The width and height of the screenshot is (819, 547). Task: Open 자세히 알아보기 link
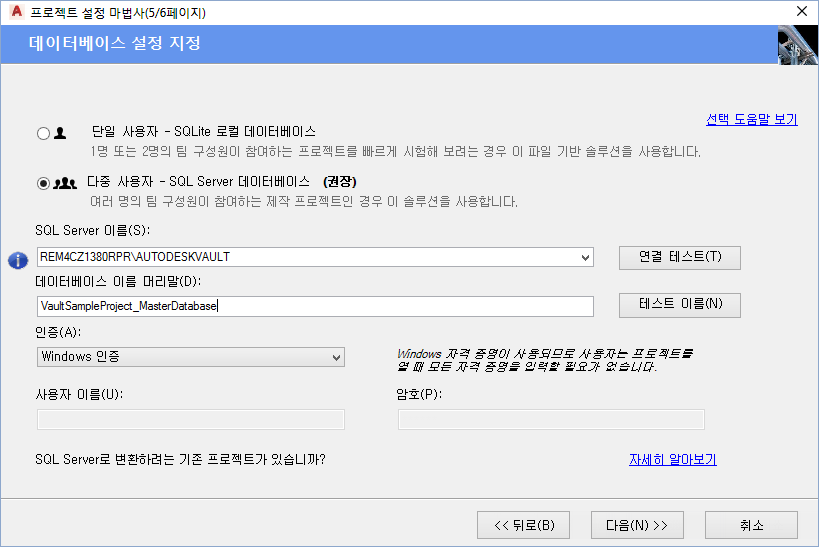673,459
